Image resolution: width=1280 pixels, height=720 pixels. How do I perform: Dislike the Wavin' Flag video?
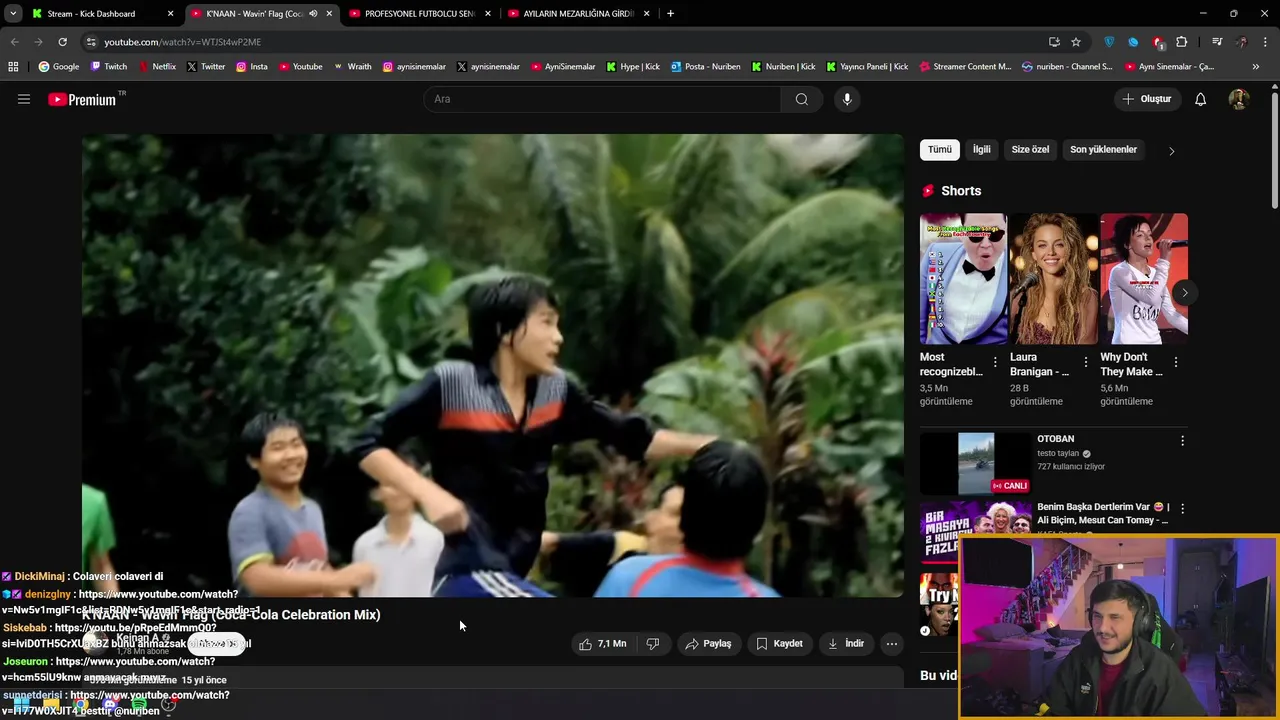(653, 644)
